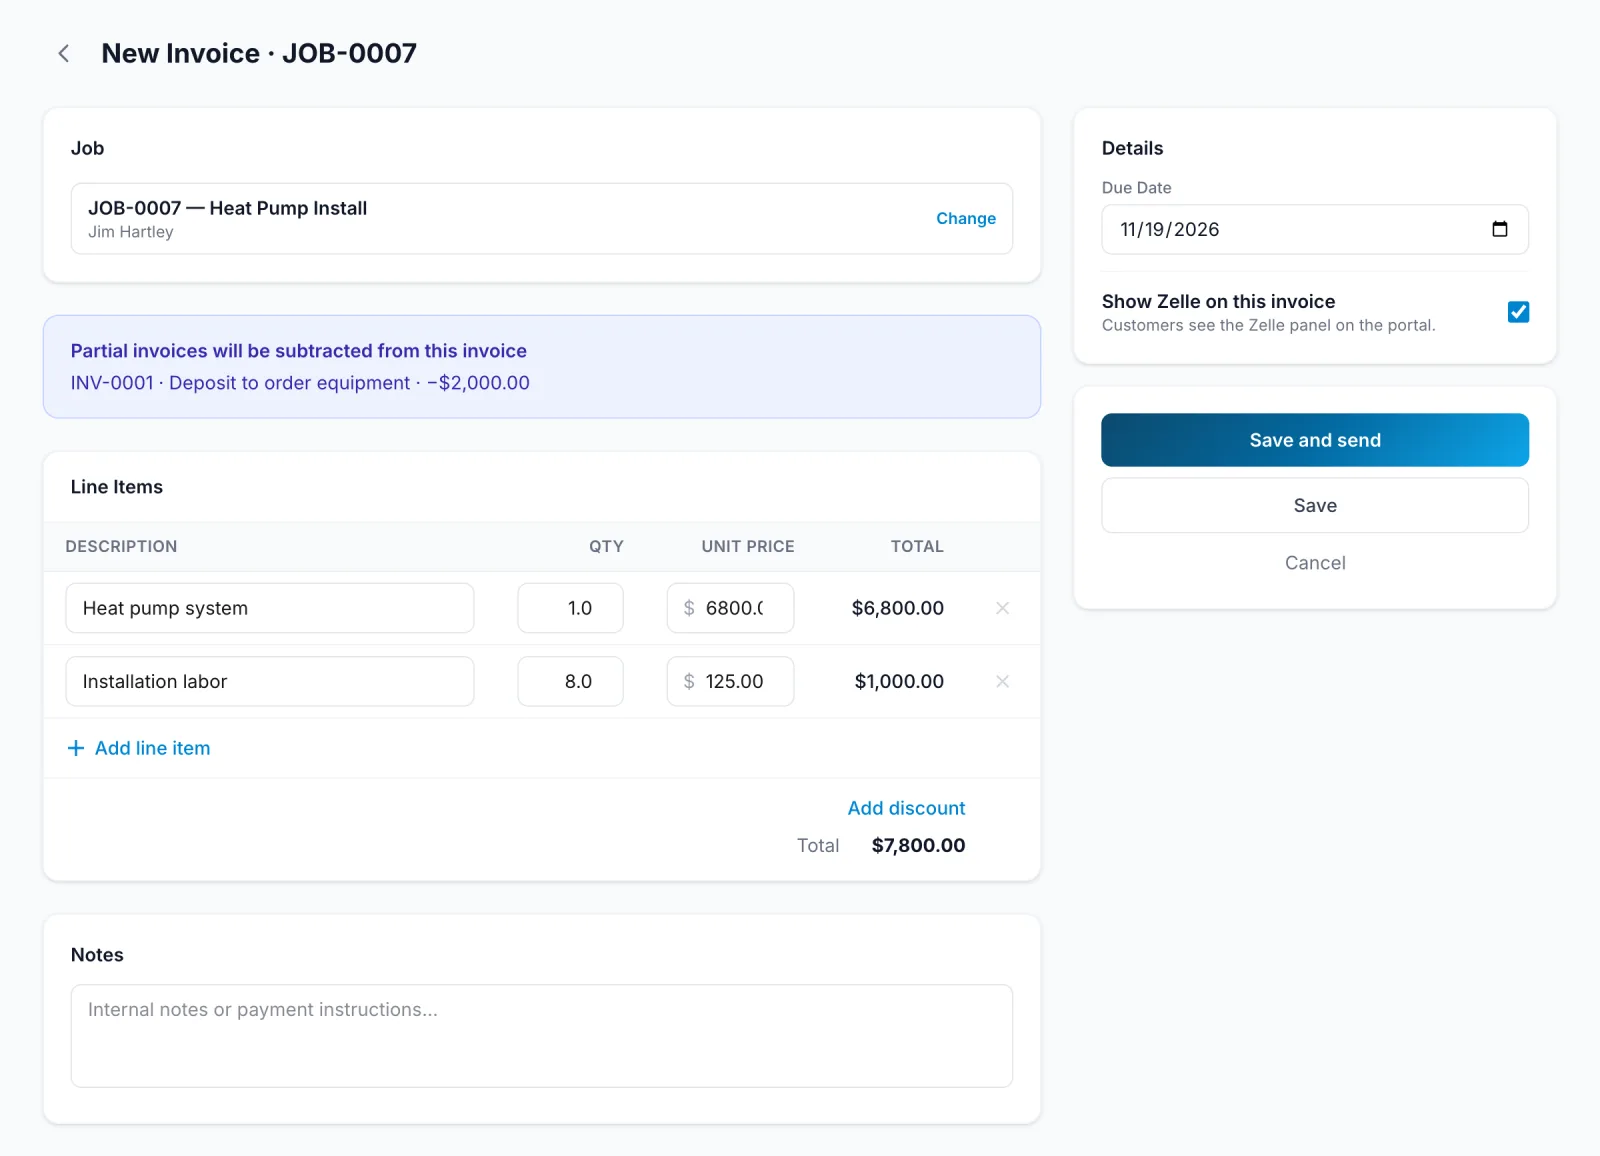Click the Save and send button
Screen dimensions: 1600x1156
tap(1315, 440)
